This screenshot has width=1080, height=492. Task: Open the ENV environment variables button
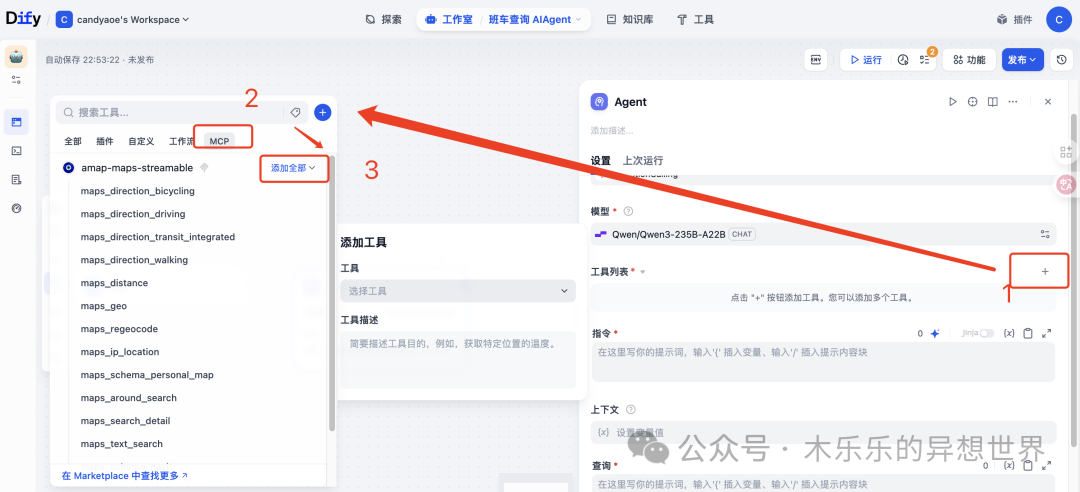(816, 60)
